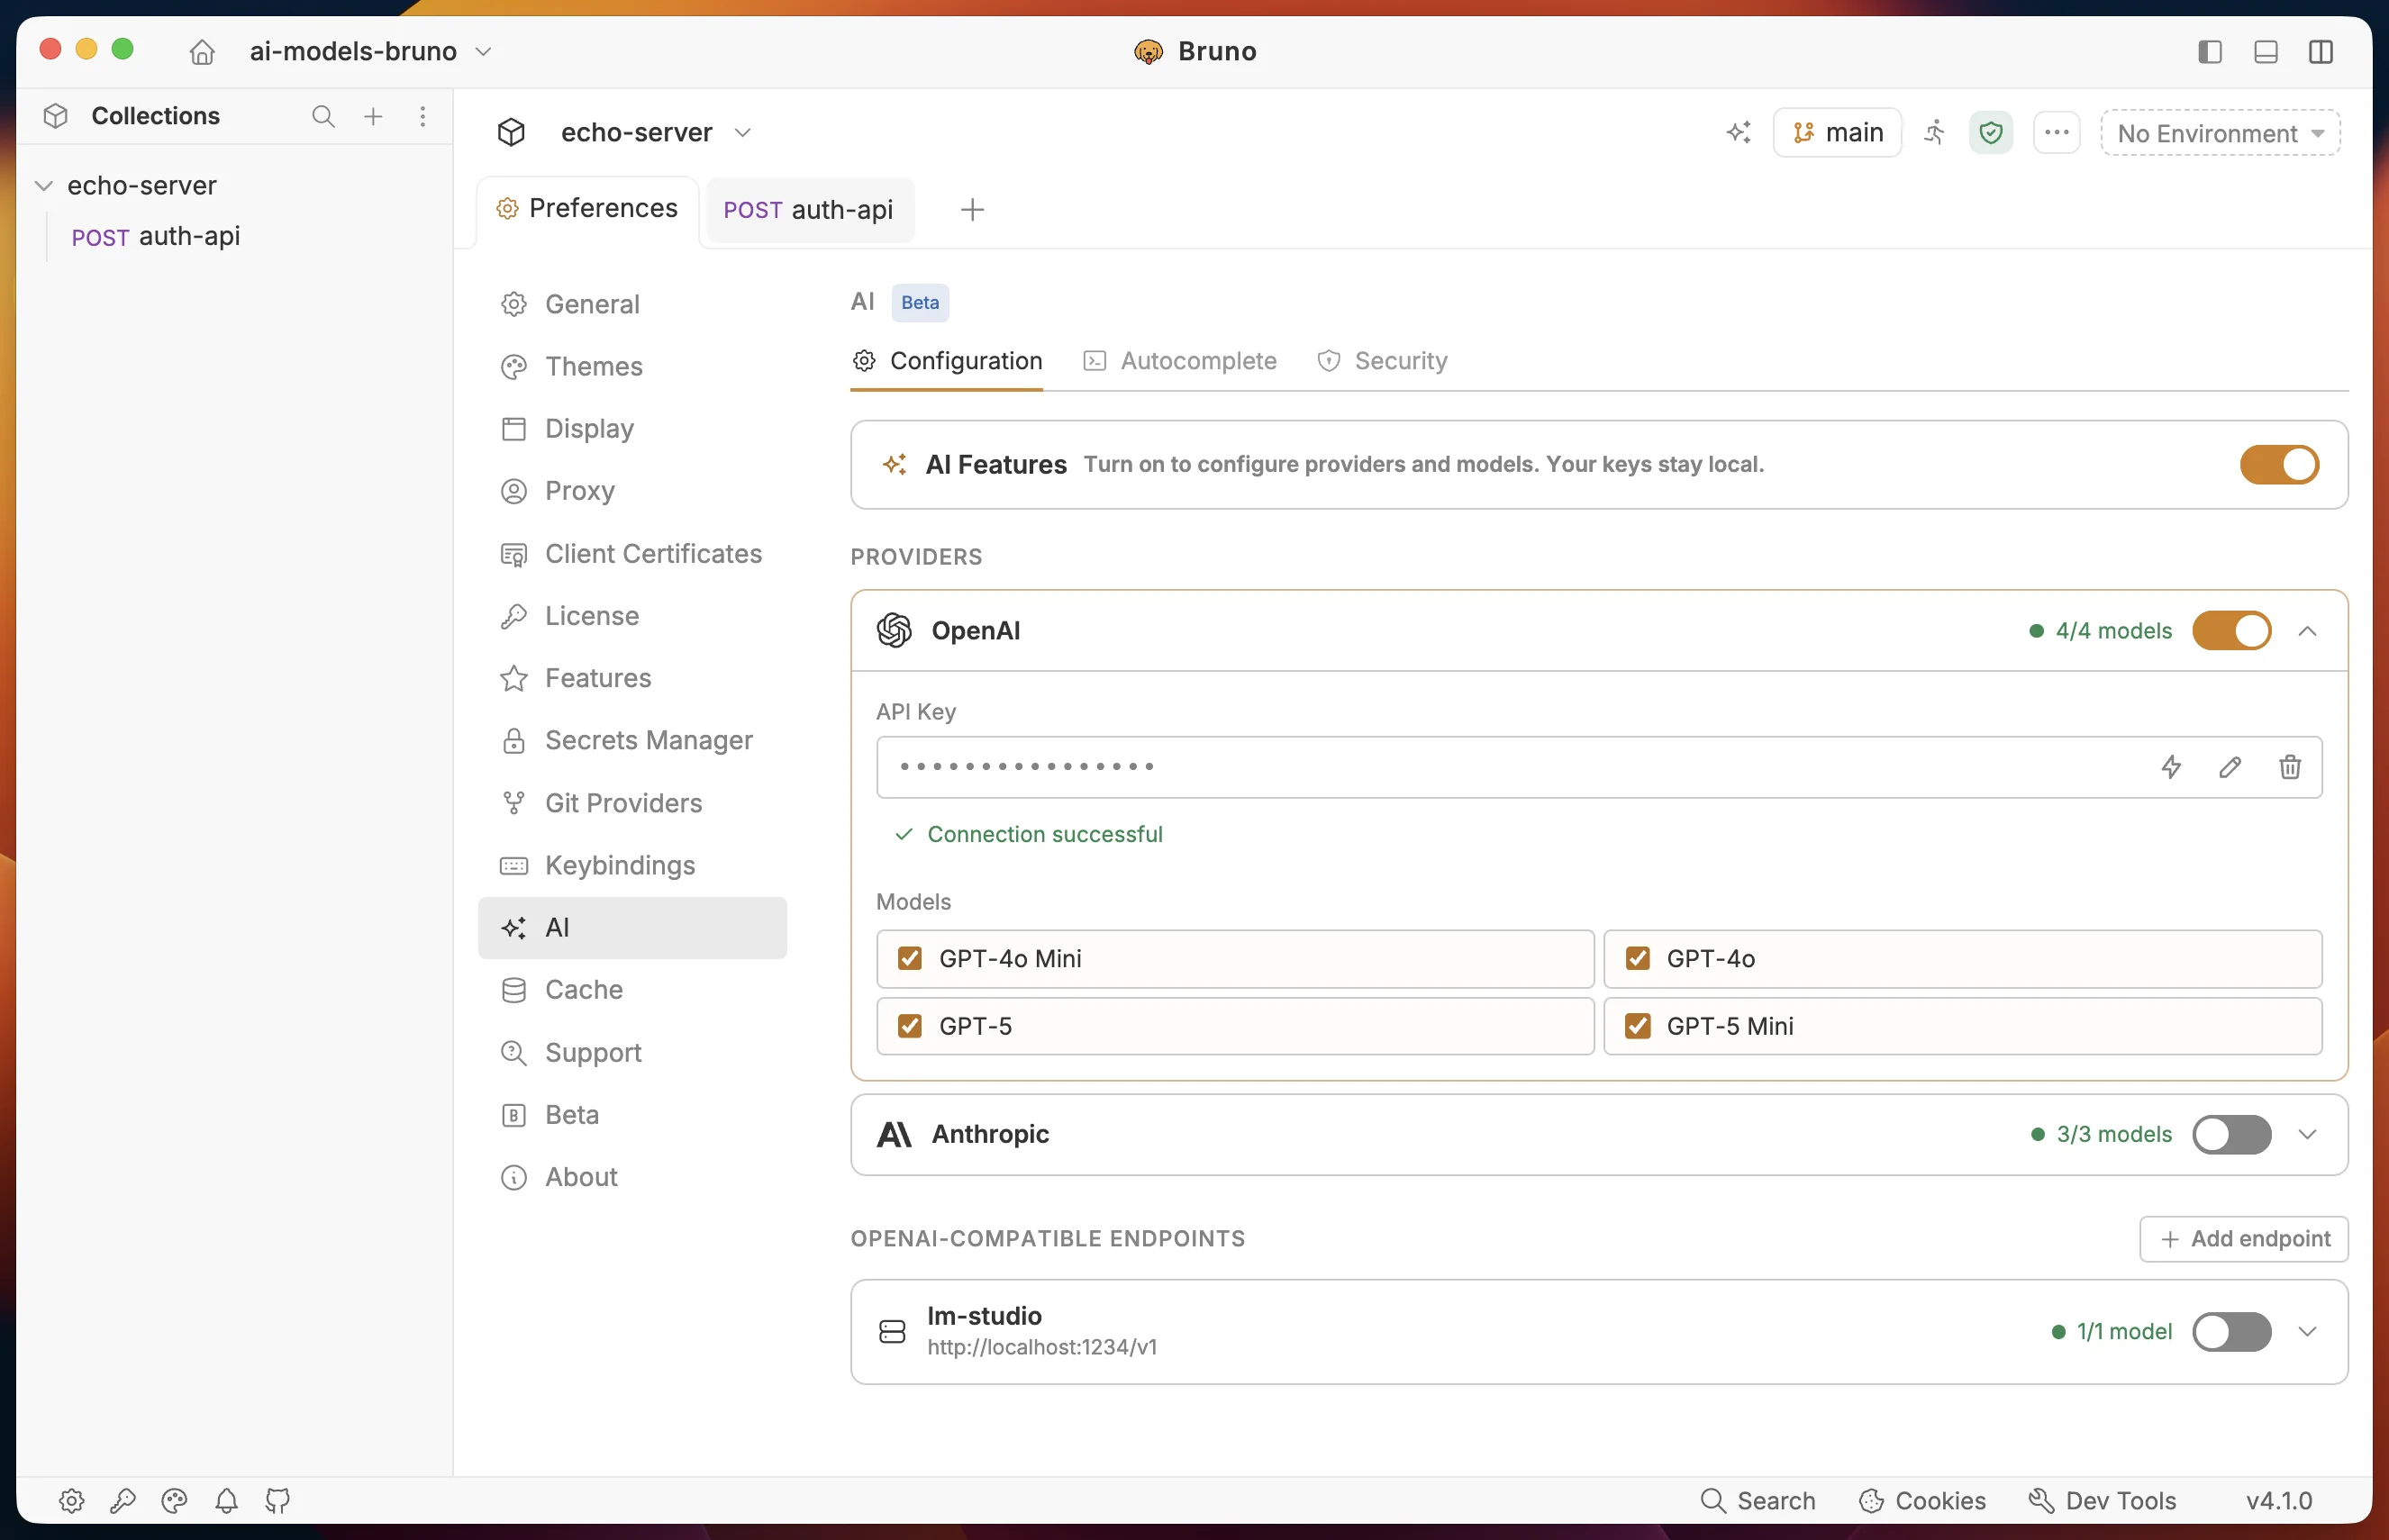Uncheck the GPT-5 Mini model
The width and height of the screenshot is (2389, 1540).
pos(1638,1026)
